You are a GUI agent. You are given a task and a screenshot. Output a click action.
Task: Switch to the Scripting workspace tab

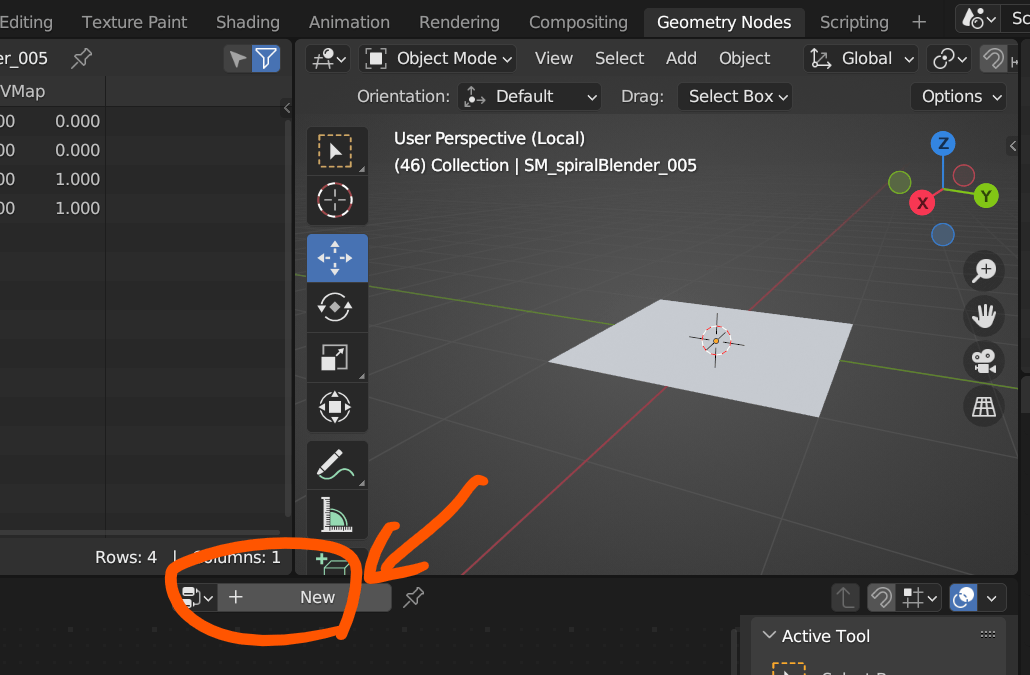(854, 22)
